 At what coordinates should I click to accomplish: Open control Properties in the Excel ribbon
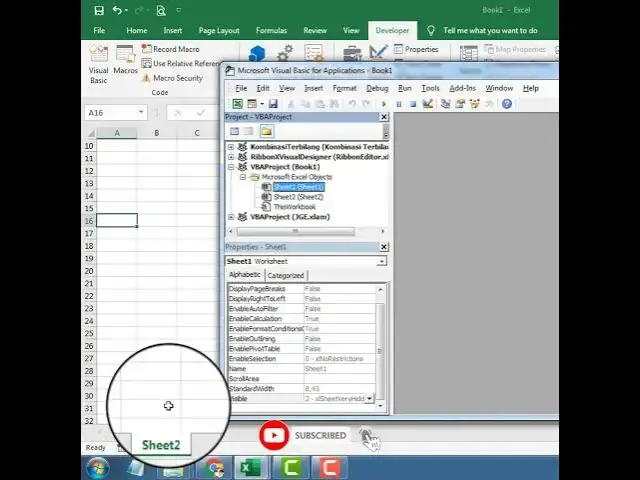pyautogui.click(x=416, y=49)
